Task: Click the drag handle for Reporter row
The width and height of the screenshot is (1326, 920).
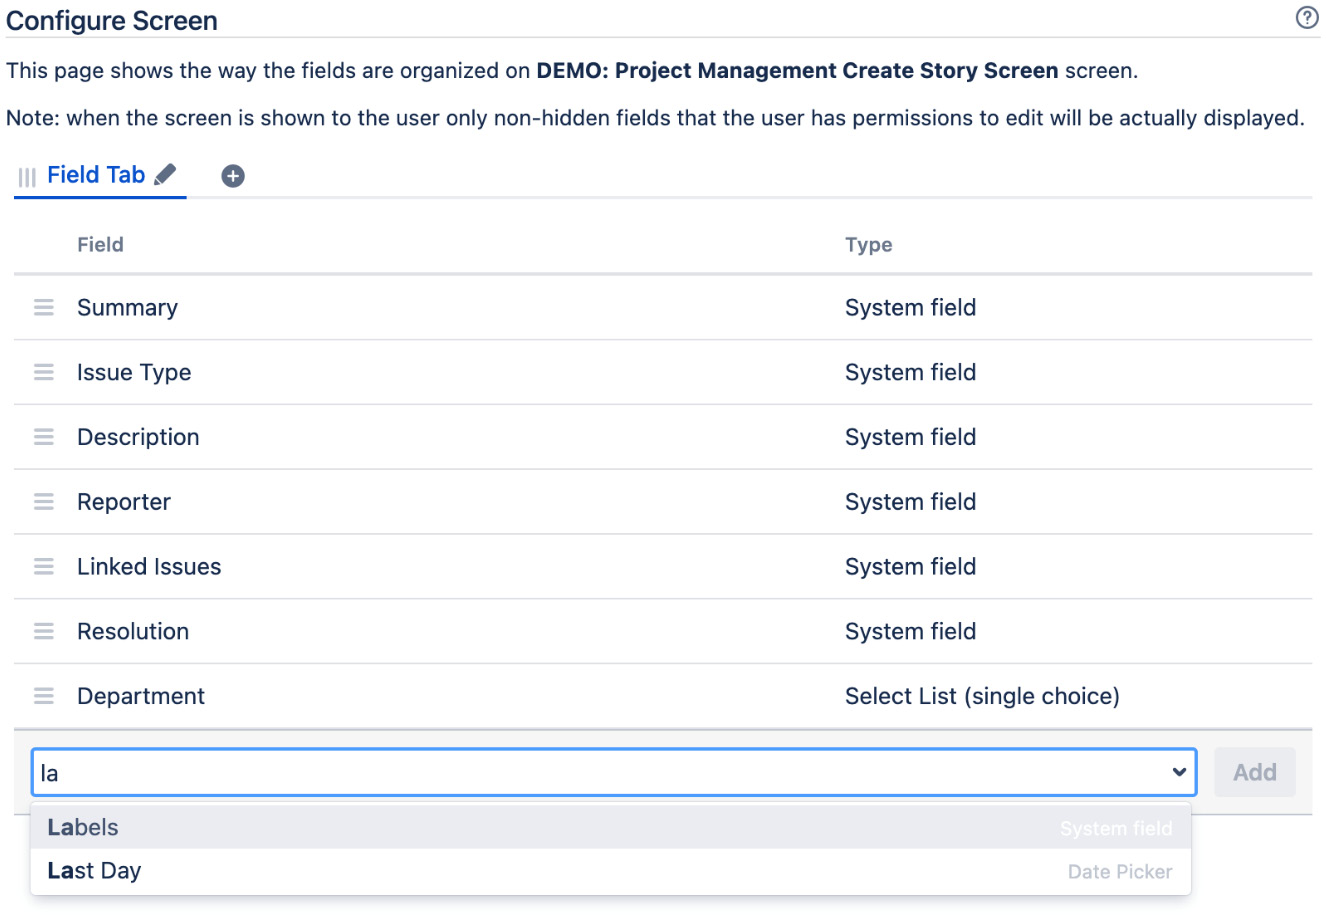Action: tap(44, 502)
